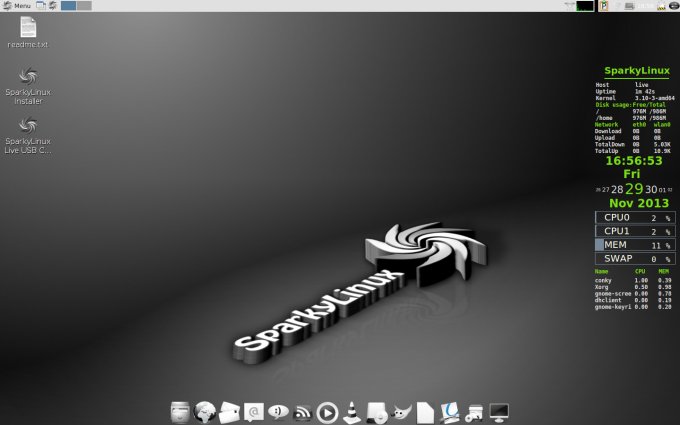680x425 pixels.
Task: Launch the play-button media player in dock
Action: click(327, 412)
